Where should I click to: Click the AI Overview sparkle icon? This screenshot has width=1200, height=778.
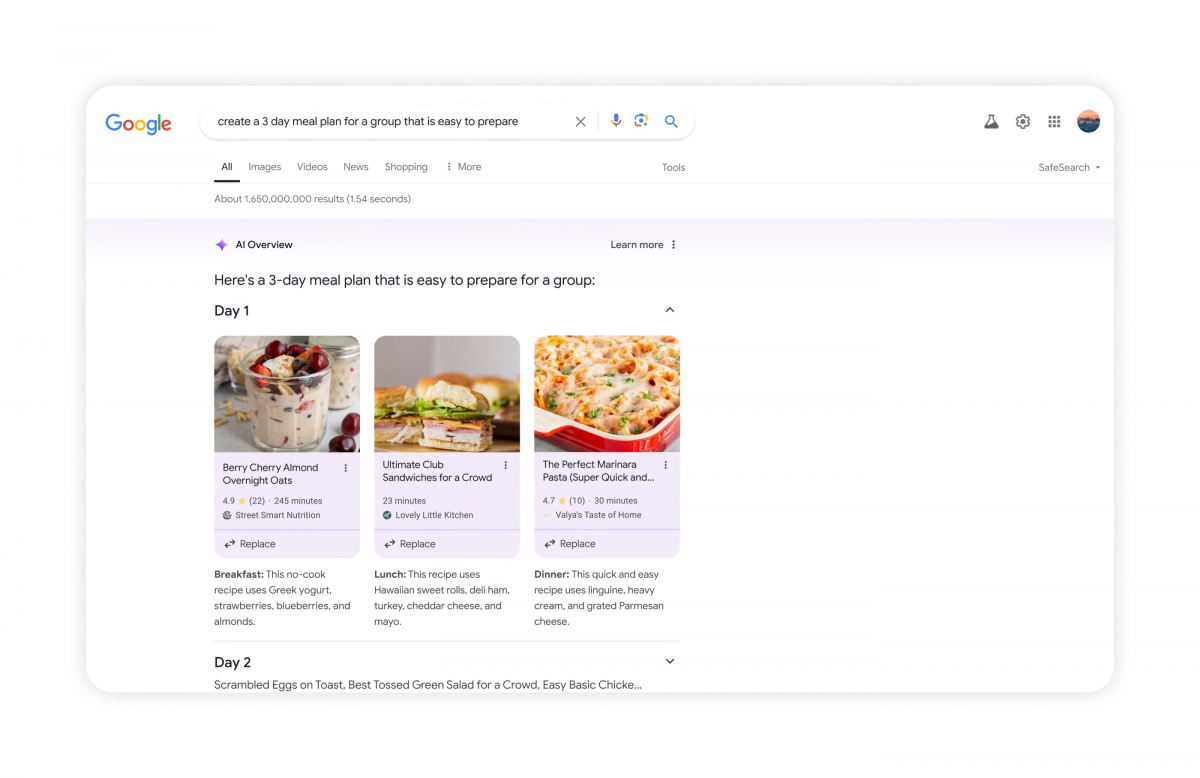221,244
